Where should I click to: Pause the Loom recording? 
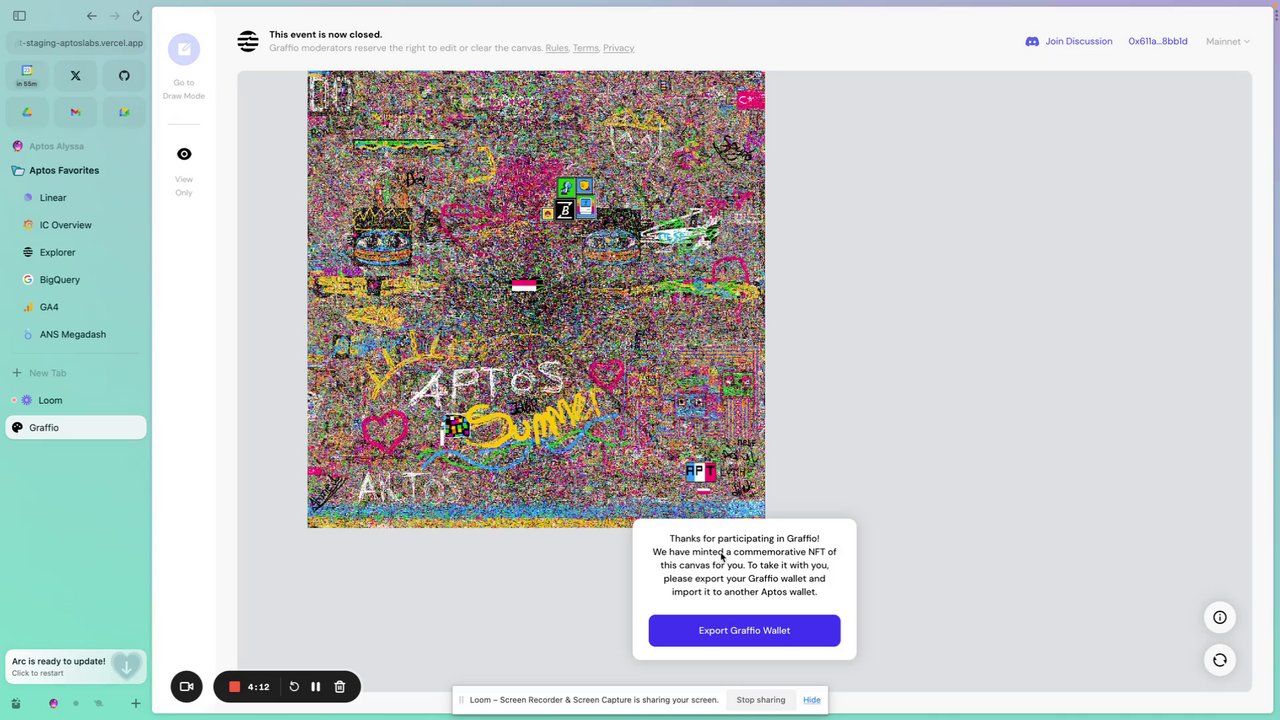tap(315, 687)
